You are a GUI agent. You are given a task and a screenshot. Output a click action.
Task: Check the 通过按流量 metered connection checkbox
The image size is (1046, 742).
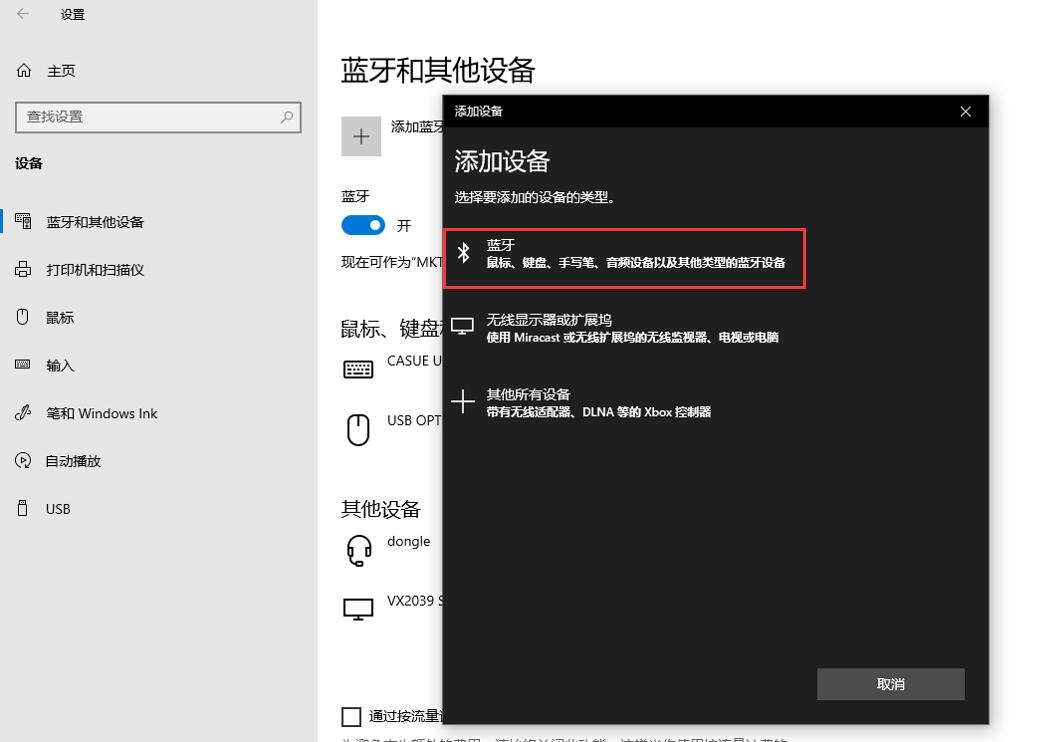pos(352,717)
